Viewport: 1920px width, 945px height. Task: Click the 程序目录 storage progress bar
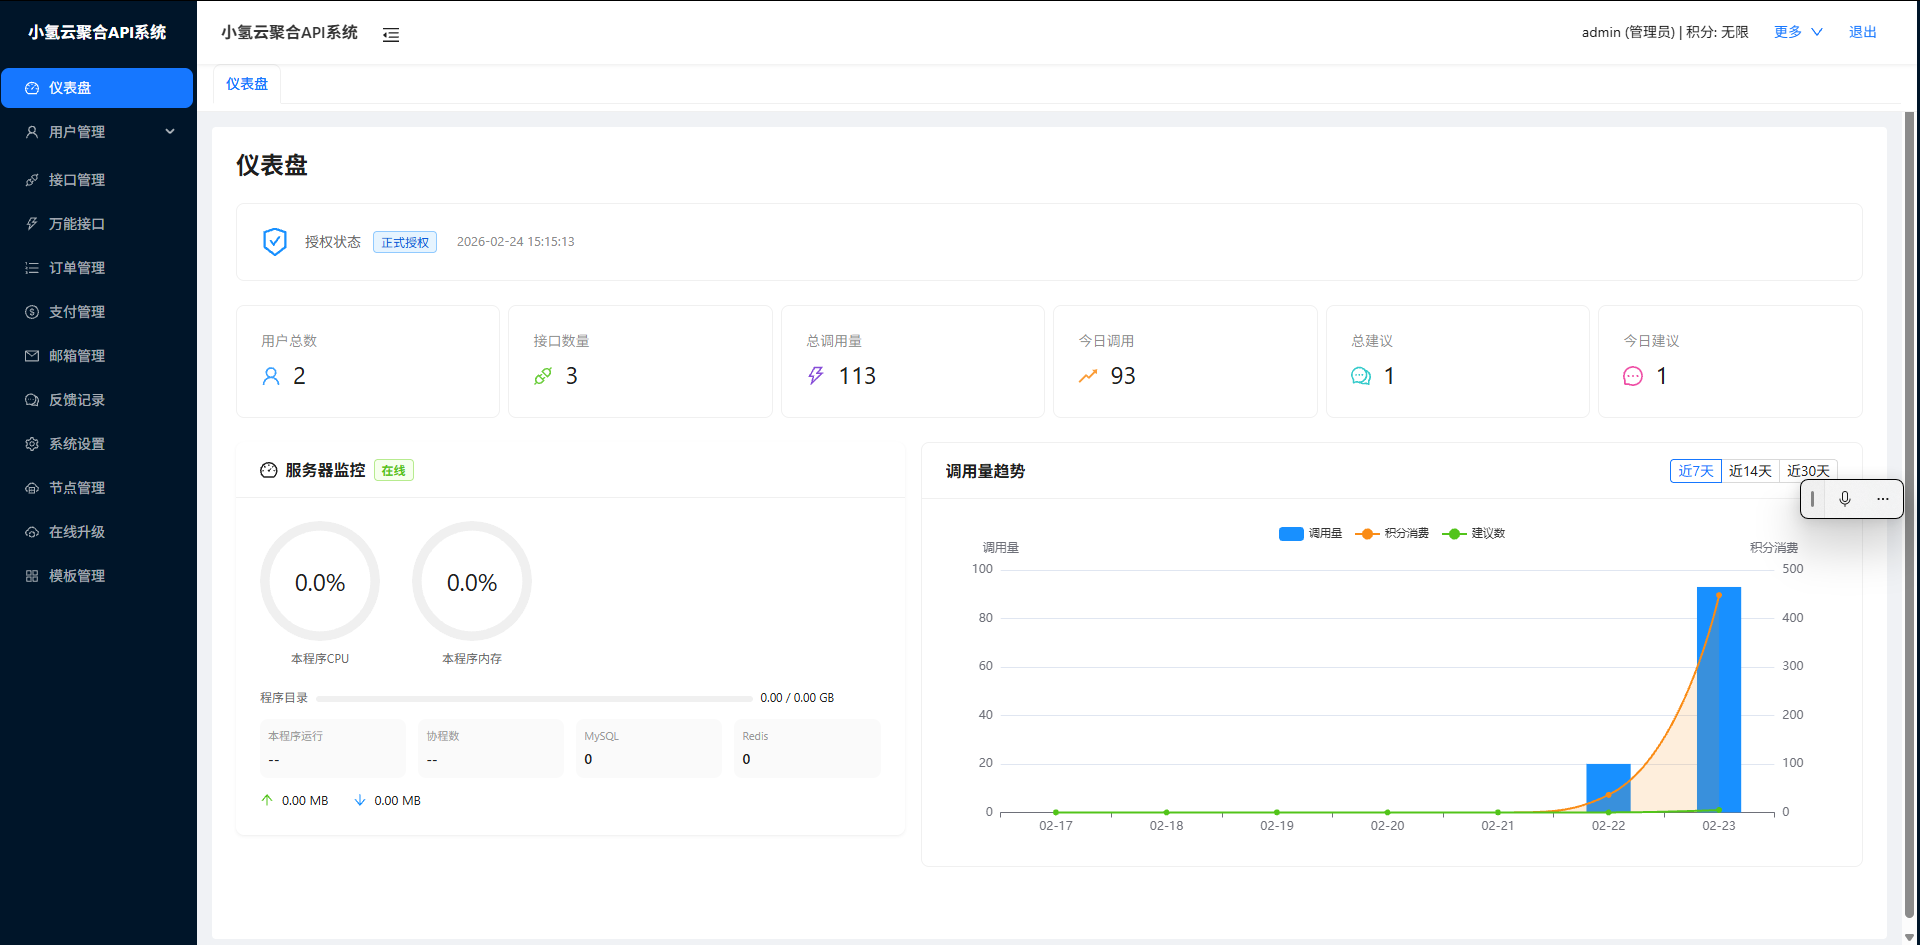[x=535, y=697]
